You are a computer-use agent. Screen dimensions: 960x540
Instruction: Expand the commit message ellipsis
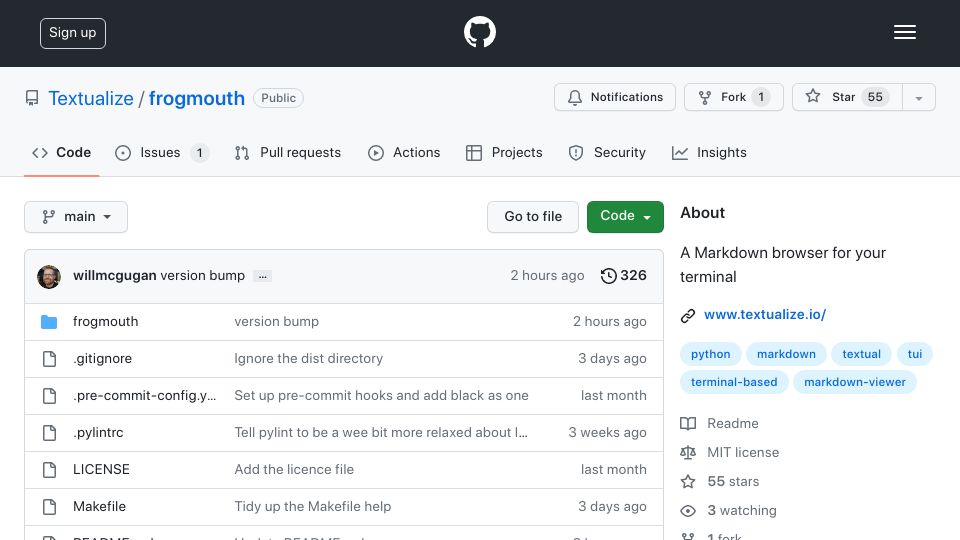[263, 276]
